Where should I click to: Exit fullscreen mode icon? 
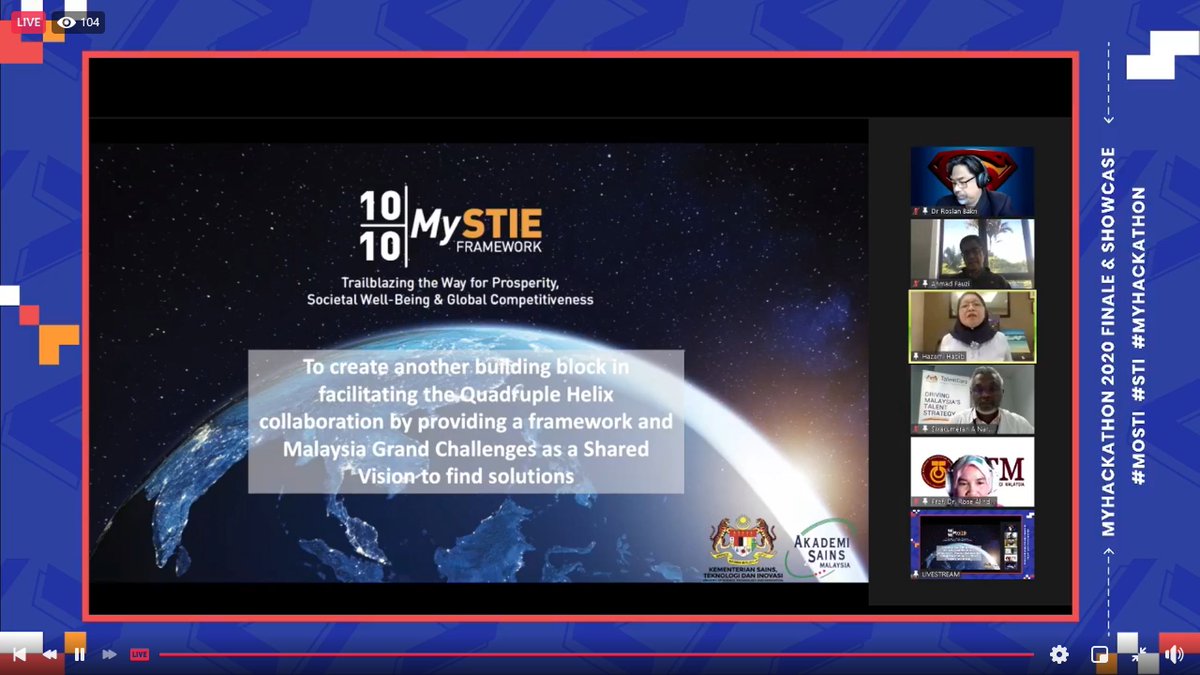(1139, 655)
